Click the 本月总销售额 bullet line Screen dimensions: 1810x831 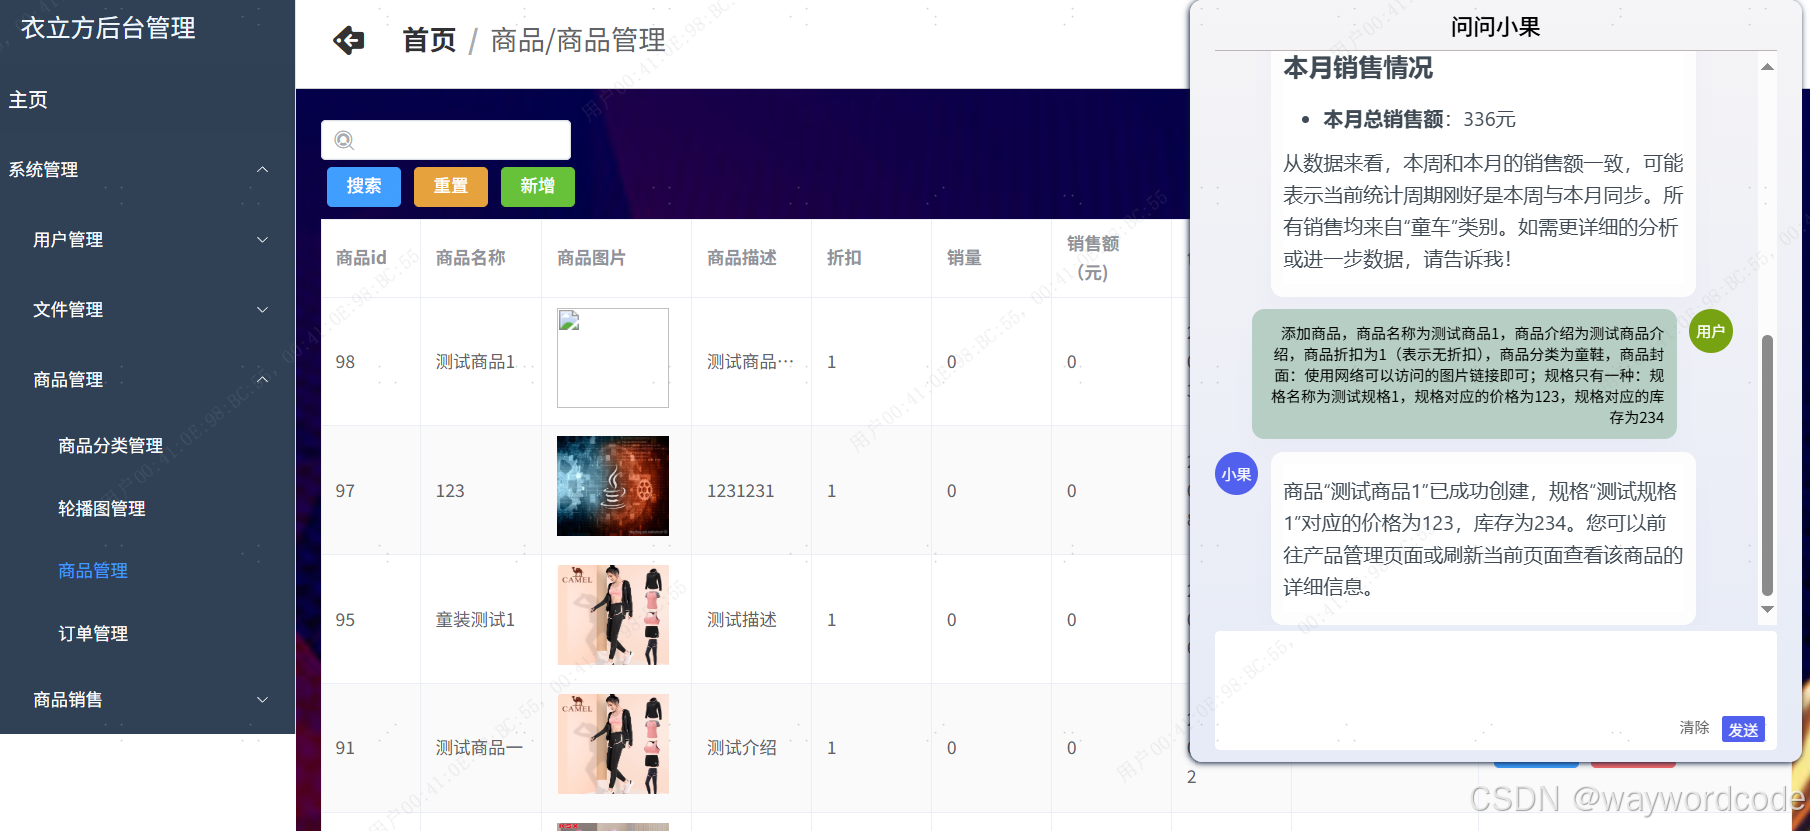tap(1419, 119)
